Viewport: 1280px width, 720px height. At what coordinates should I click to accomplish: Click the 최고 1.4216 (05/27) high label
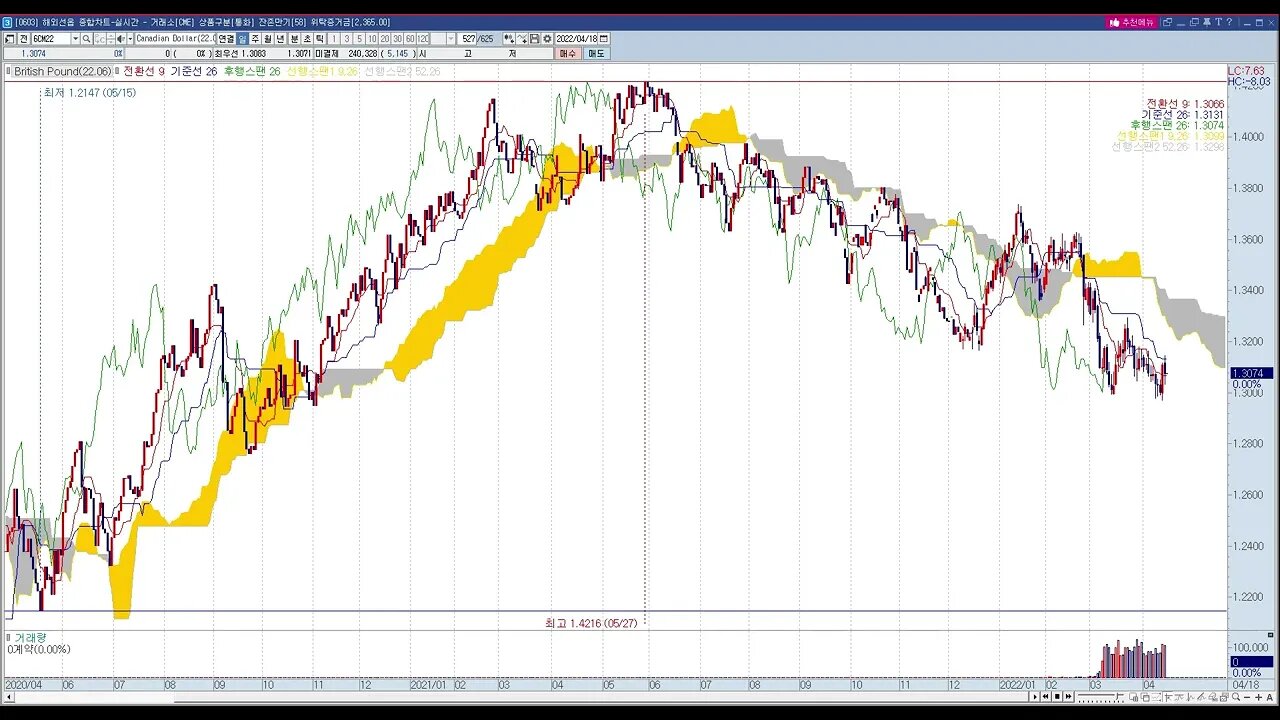591,623
